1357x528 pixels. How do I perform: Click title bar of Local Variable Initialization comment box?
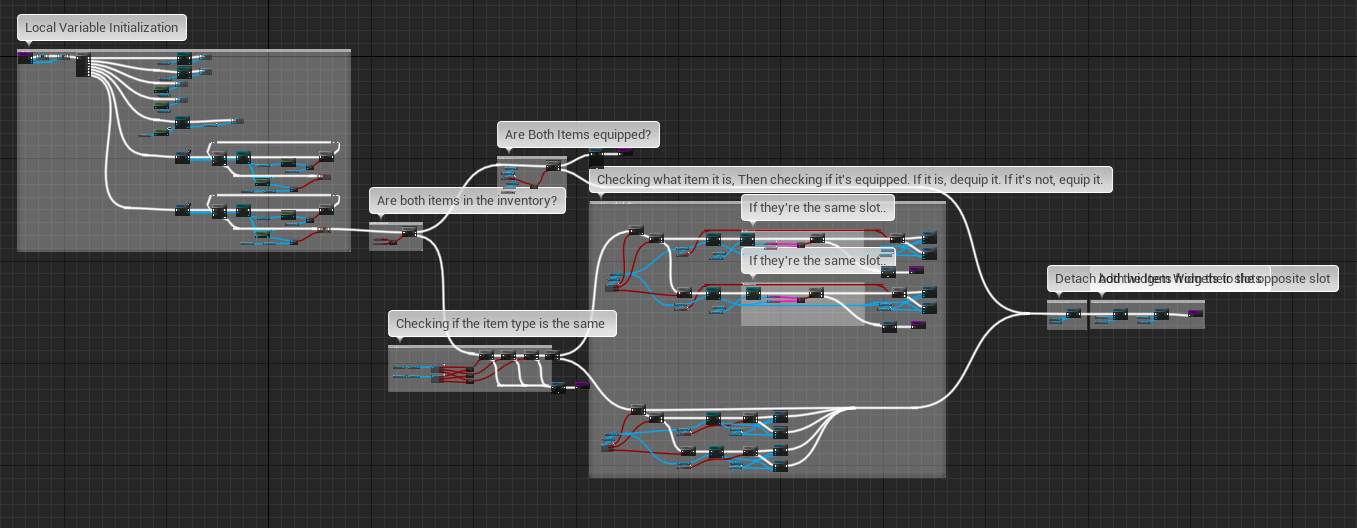click(x=184, y=50)
